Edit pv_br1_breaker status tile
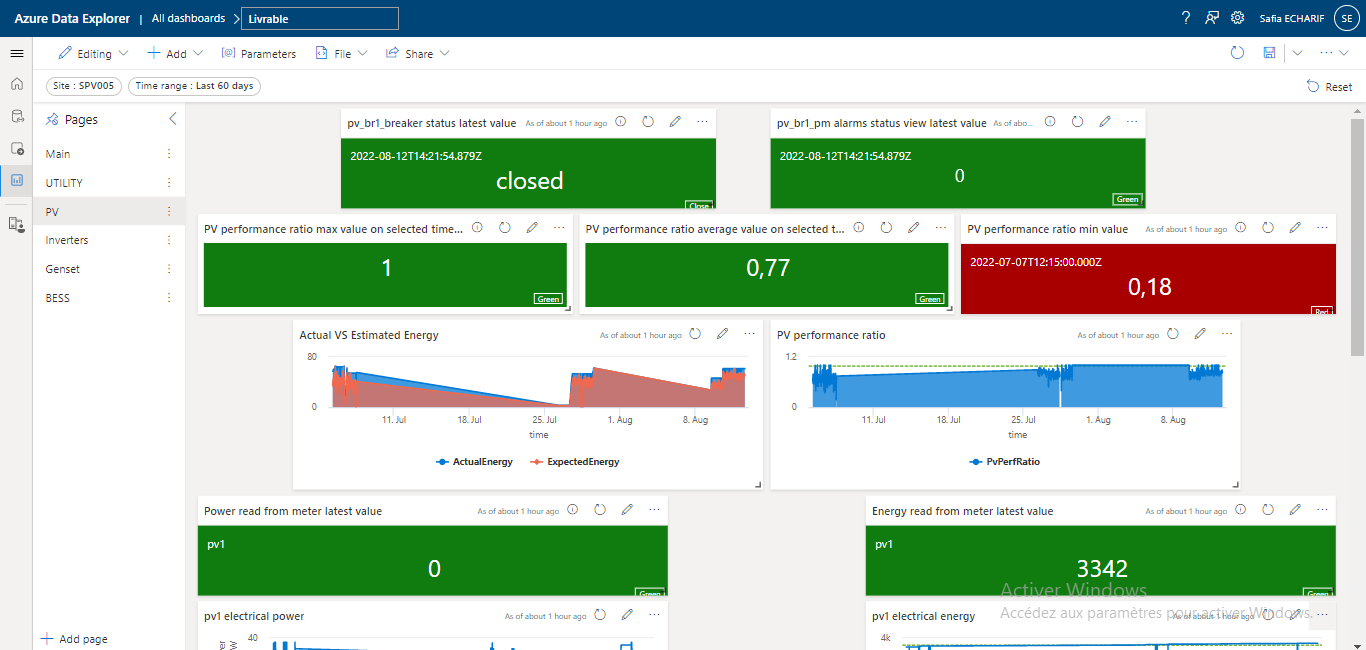Viewport: 1366px width, 650px height. click(675, 122)
